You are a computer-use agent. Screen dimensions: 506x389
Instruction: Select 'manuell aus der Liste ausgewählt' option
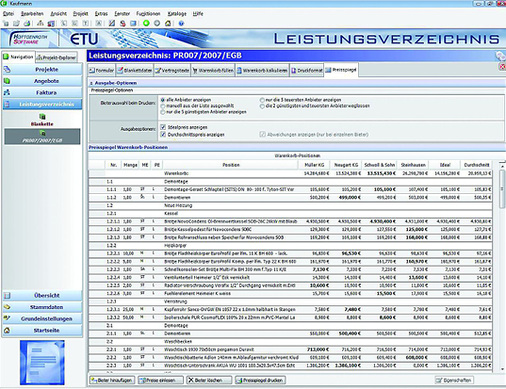pos(163,106)
